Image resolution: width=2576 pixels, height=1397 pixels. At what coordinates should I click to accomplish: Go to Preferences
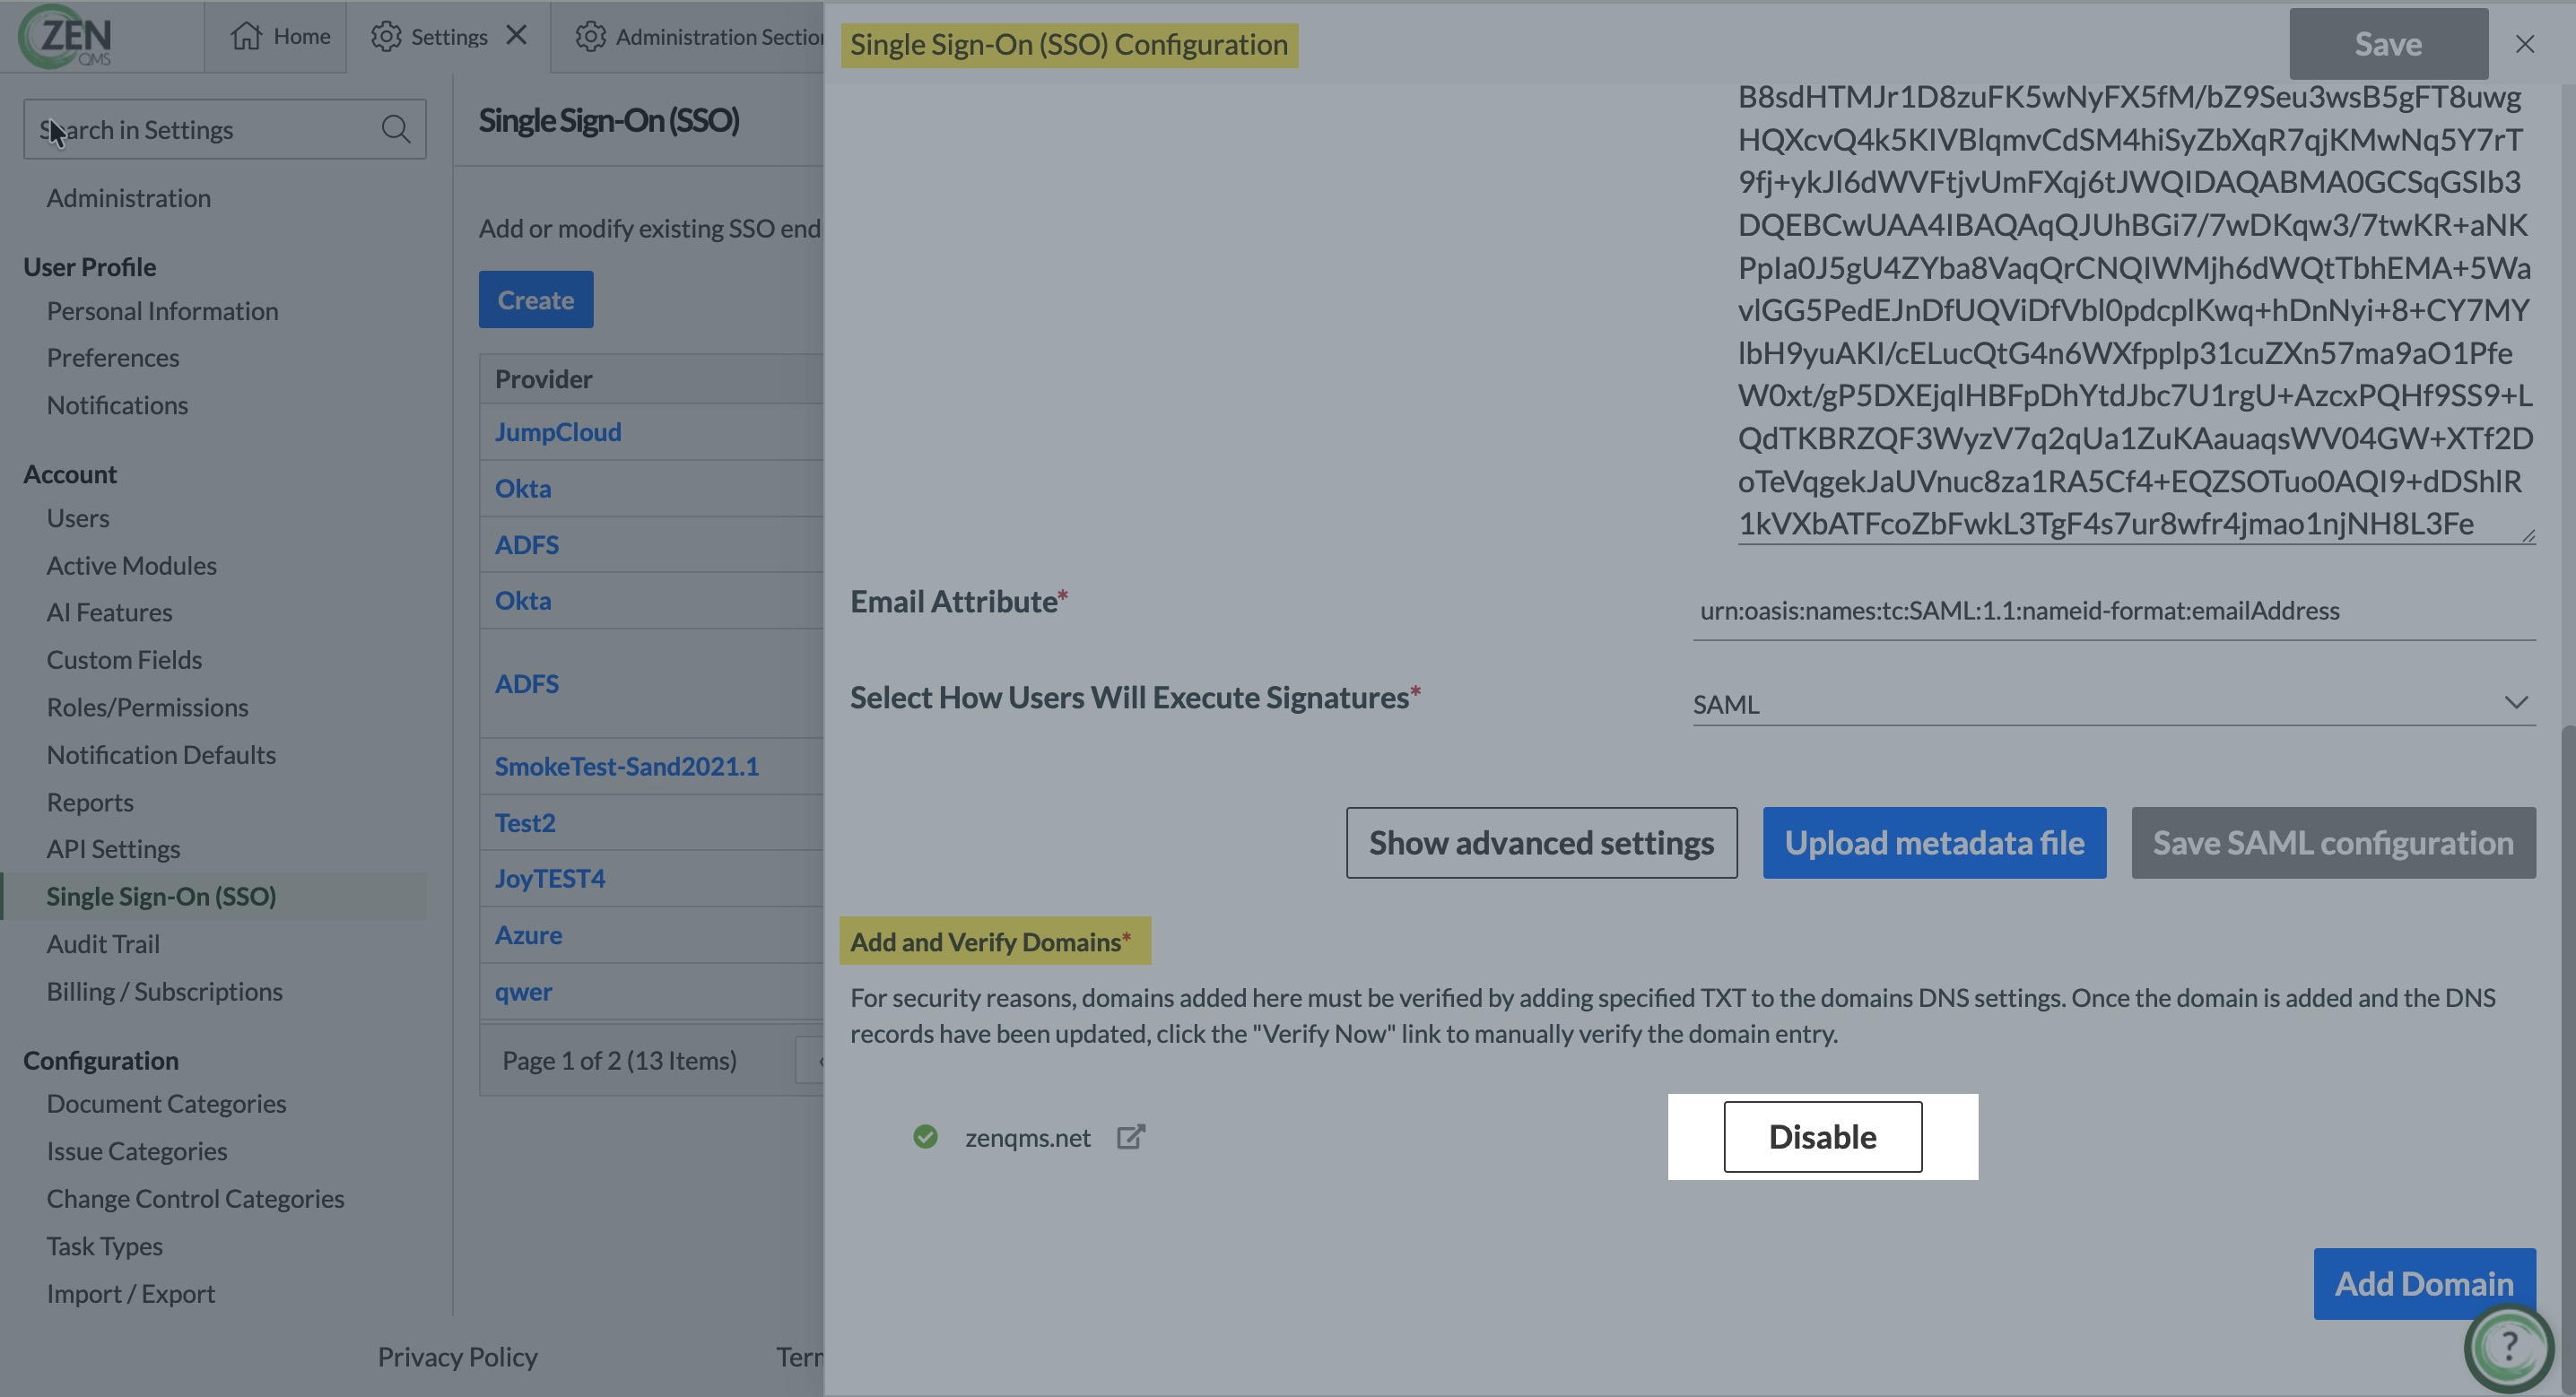(x=113, y=358)
